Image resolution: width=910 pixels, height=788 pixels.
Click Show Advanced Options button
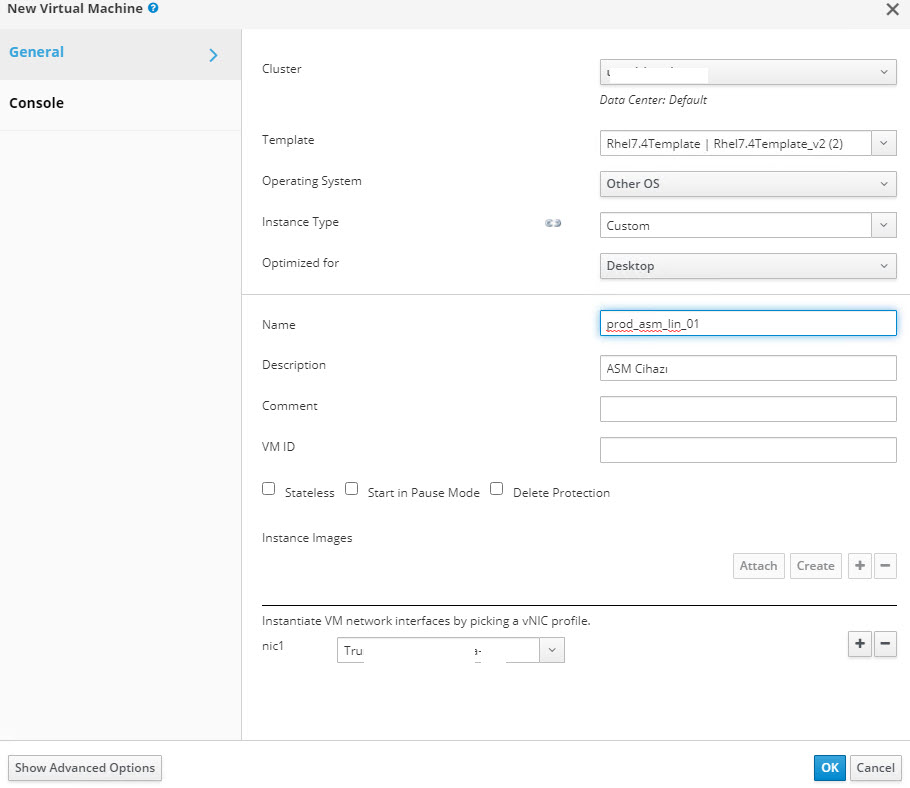(x=85, y=768)
